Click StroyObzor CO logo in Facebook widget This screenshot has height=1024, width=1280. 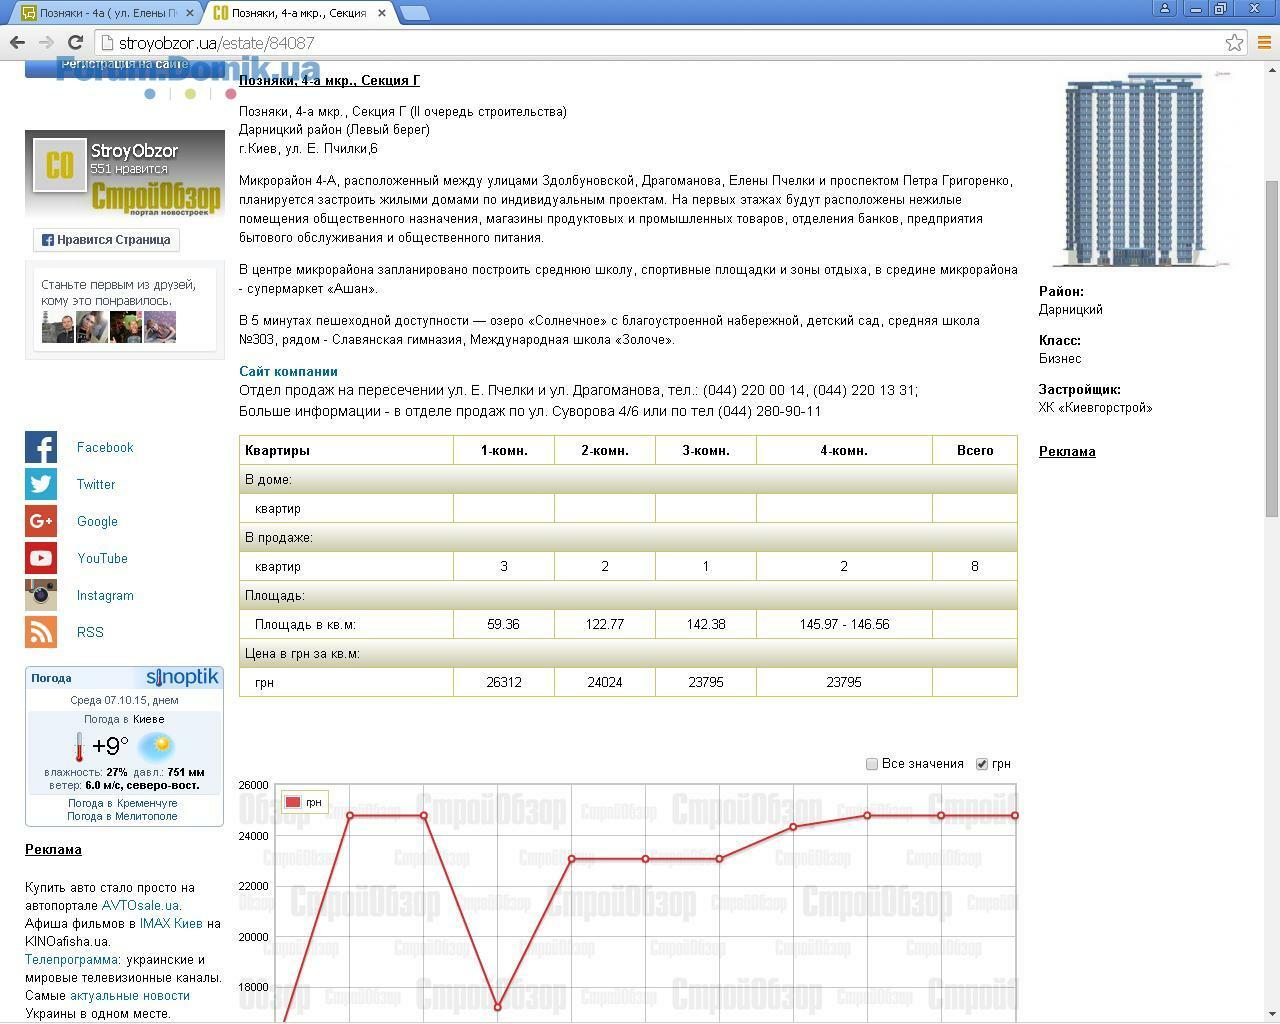click(60, 165)
